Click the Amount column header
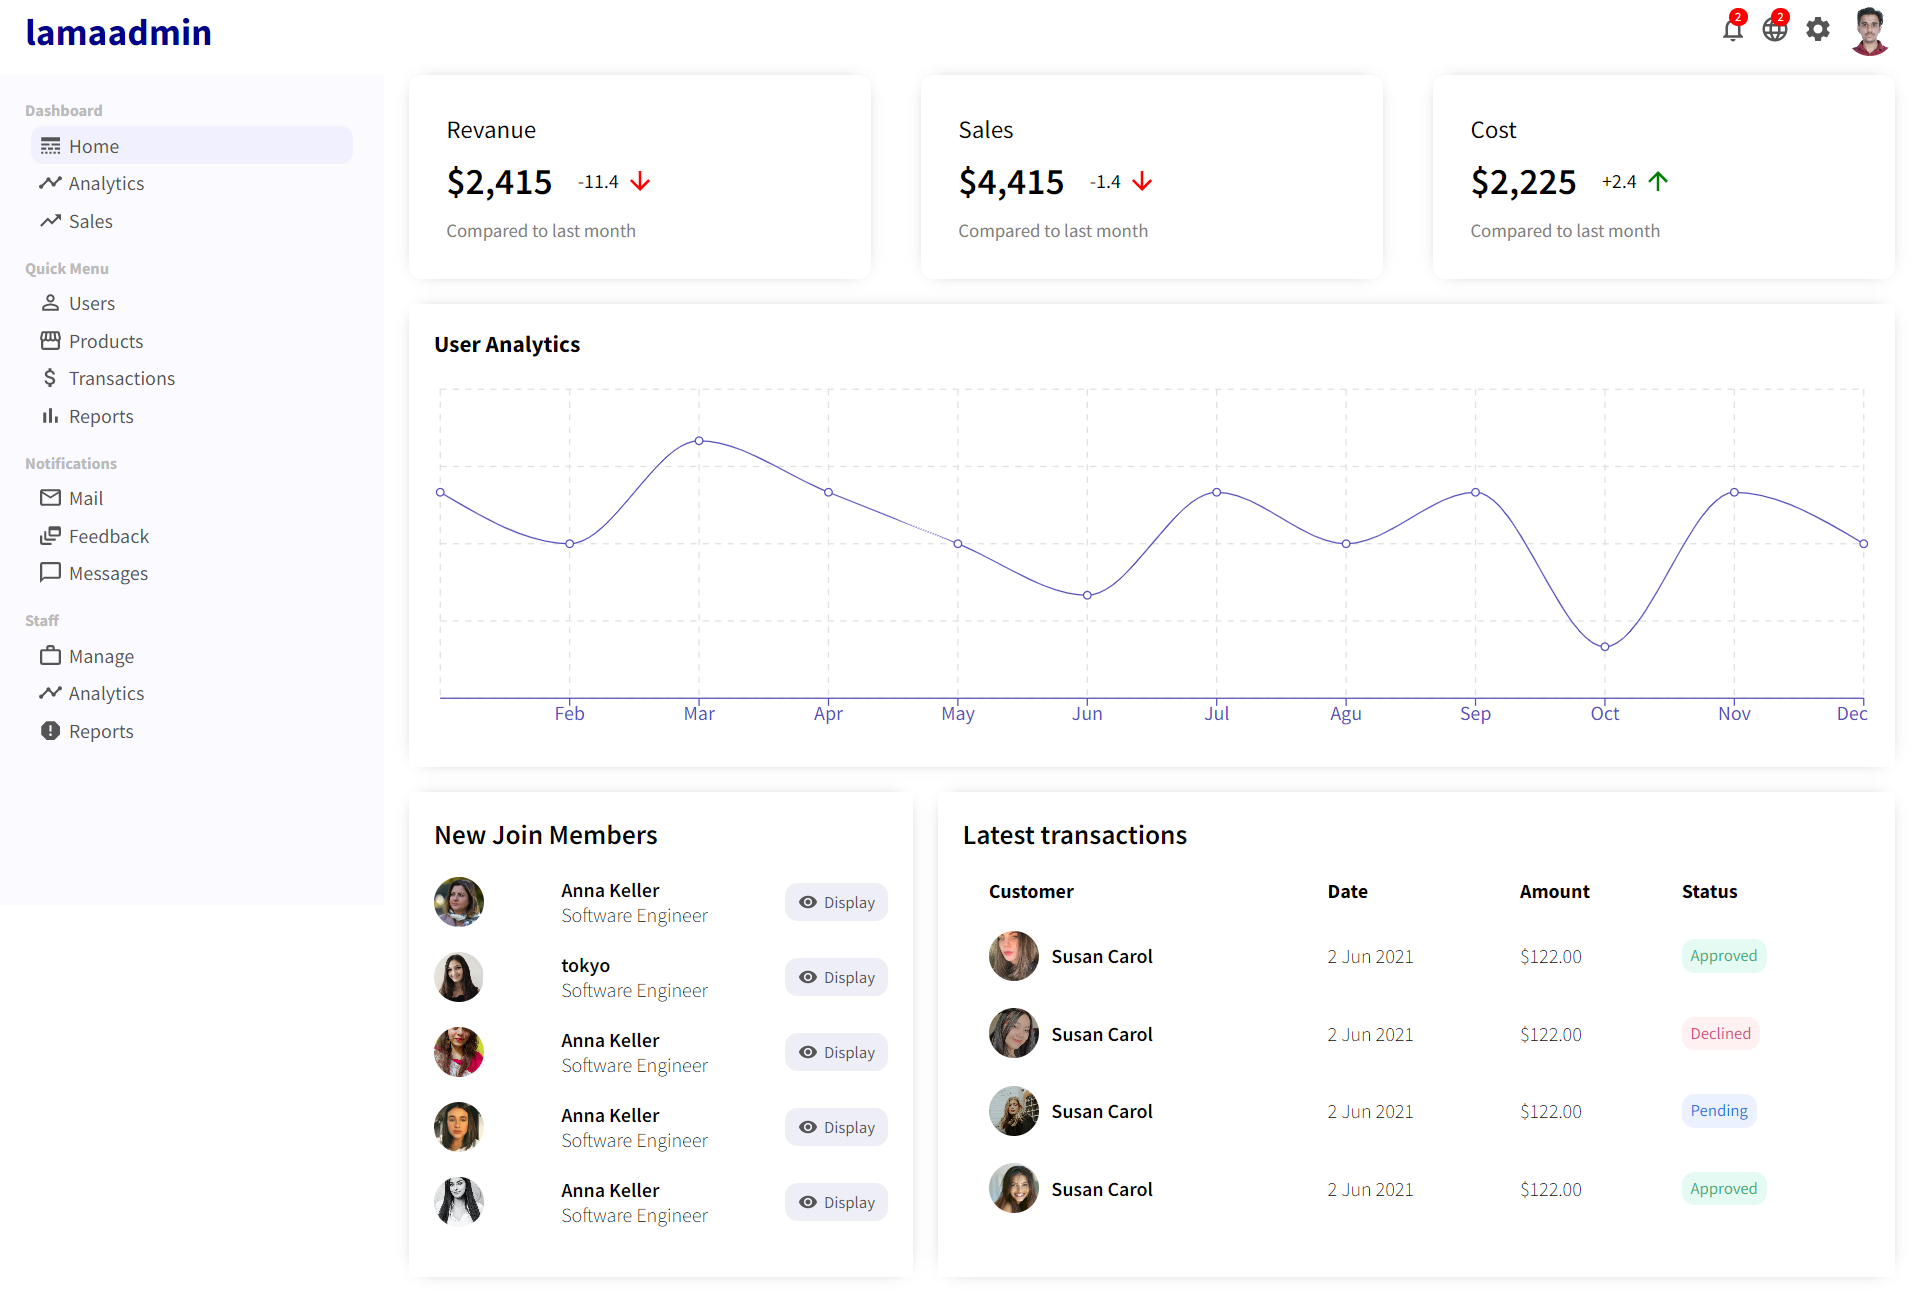Screen dimensions: 1920x1297 coord(1554,891)
